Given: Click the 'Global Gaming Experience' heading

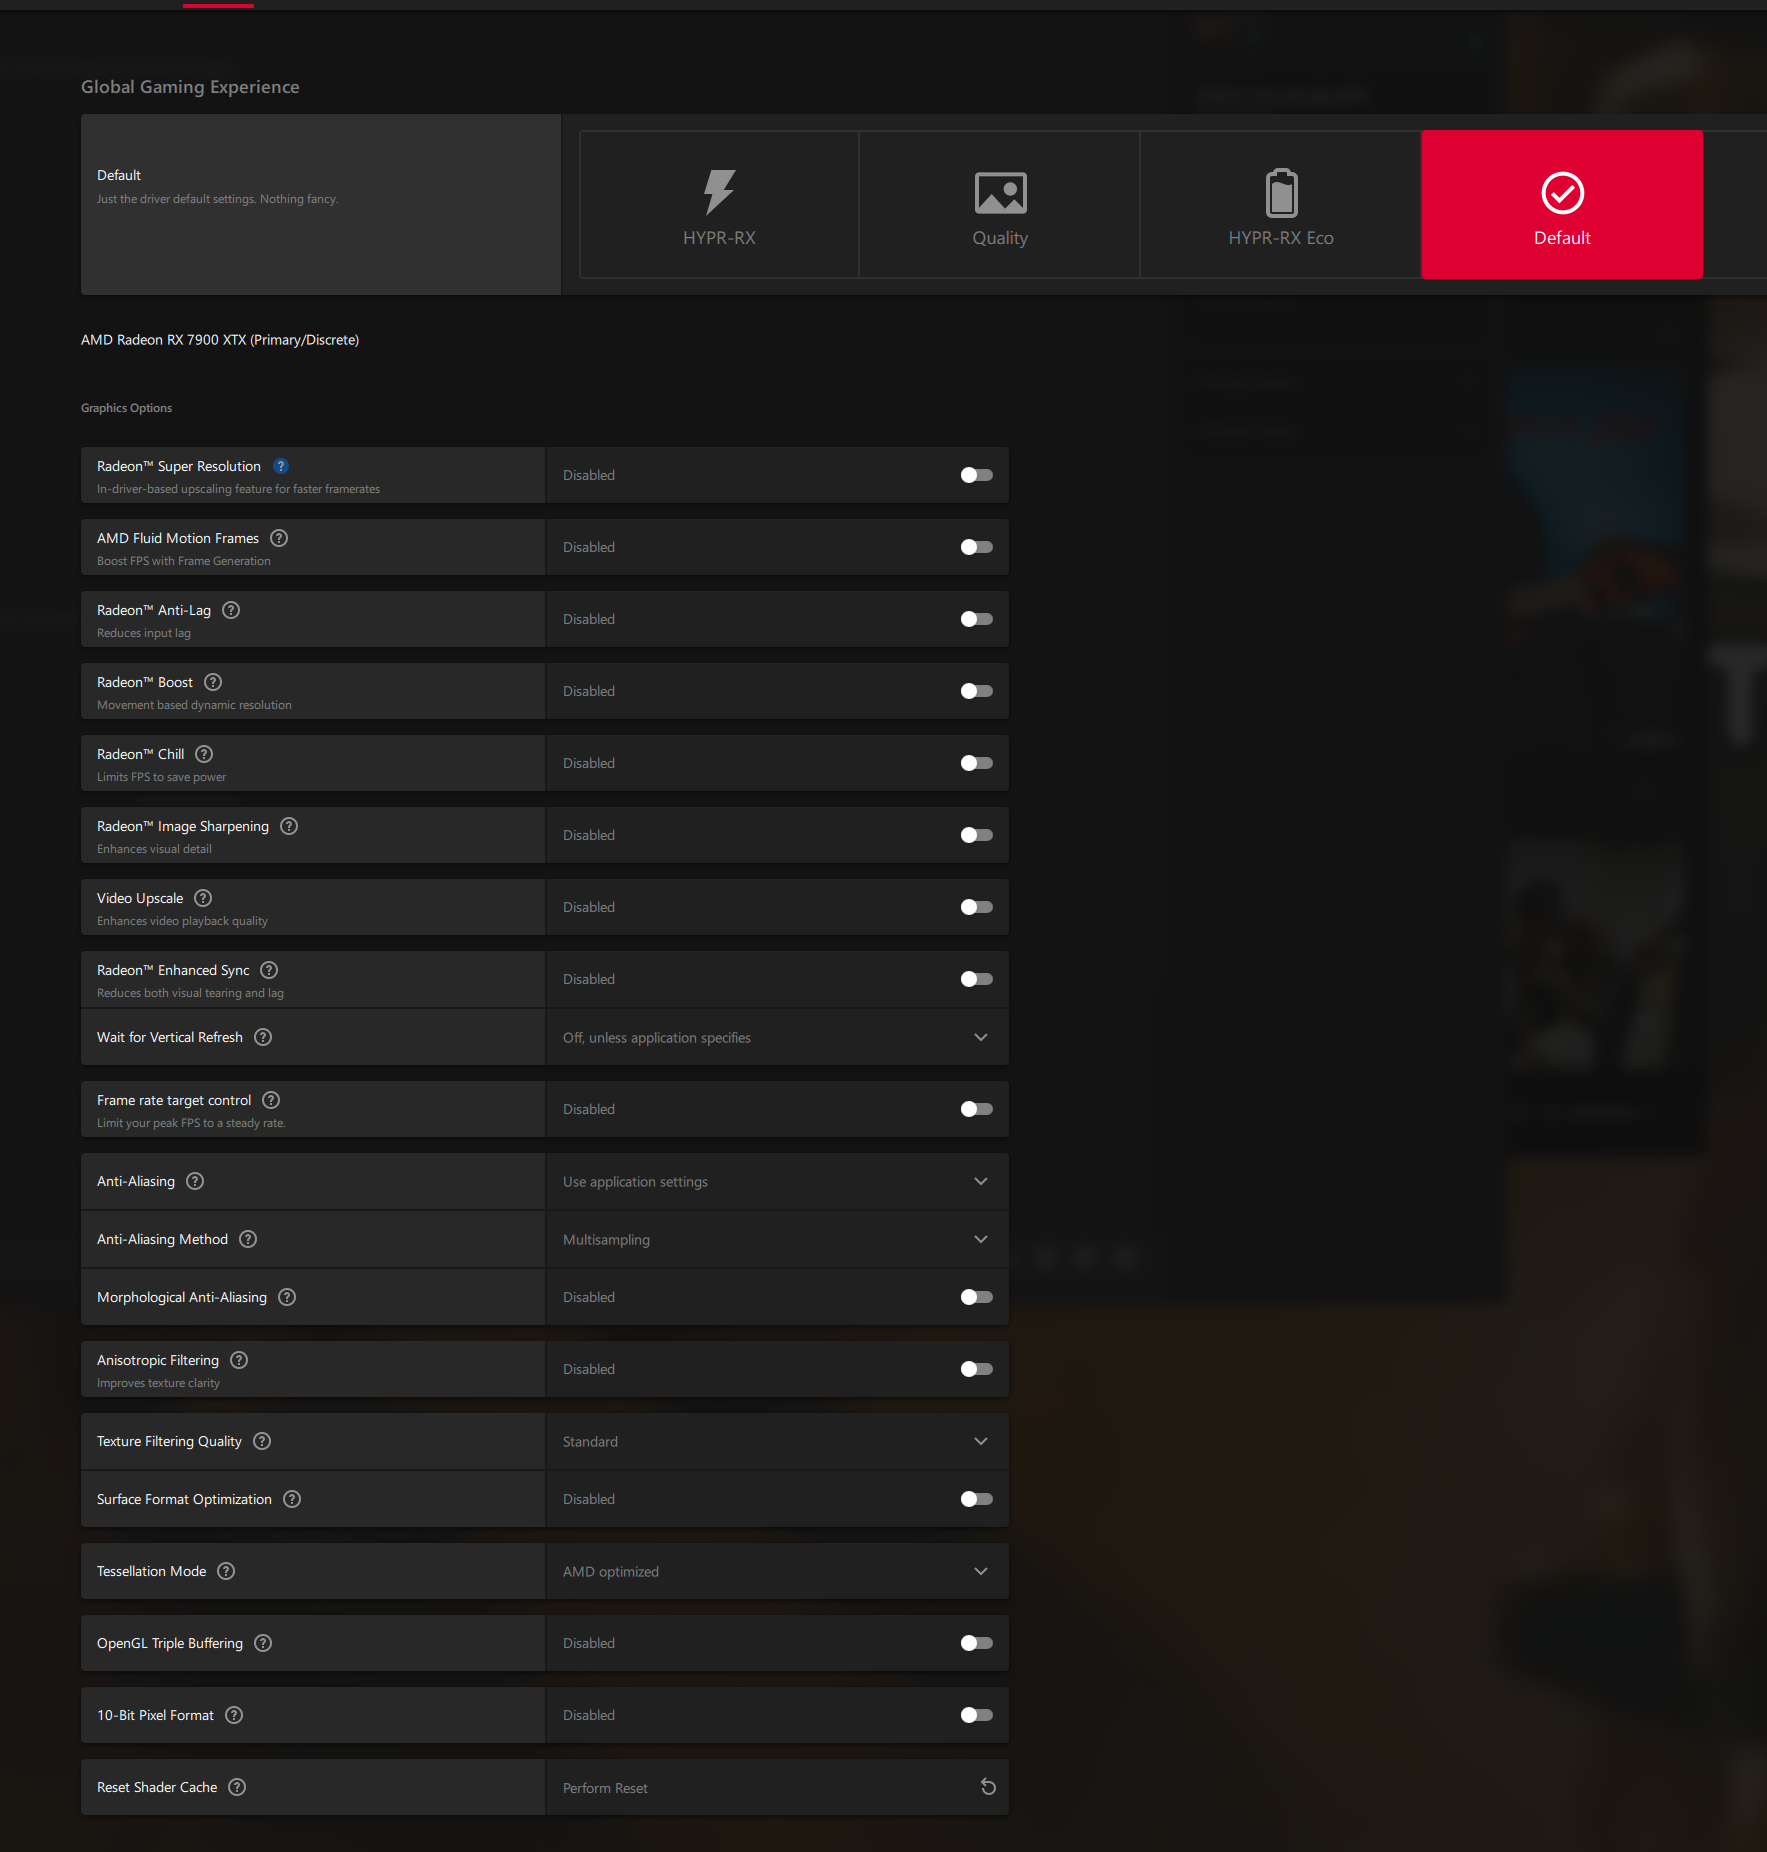Looking at the screenshot, I should pyautogui.click(x=190, y=87).
